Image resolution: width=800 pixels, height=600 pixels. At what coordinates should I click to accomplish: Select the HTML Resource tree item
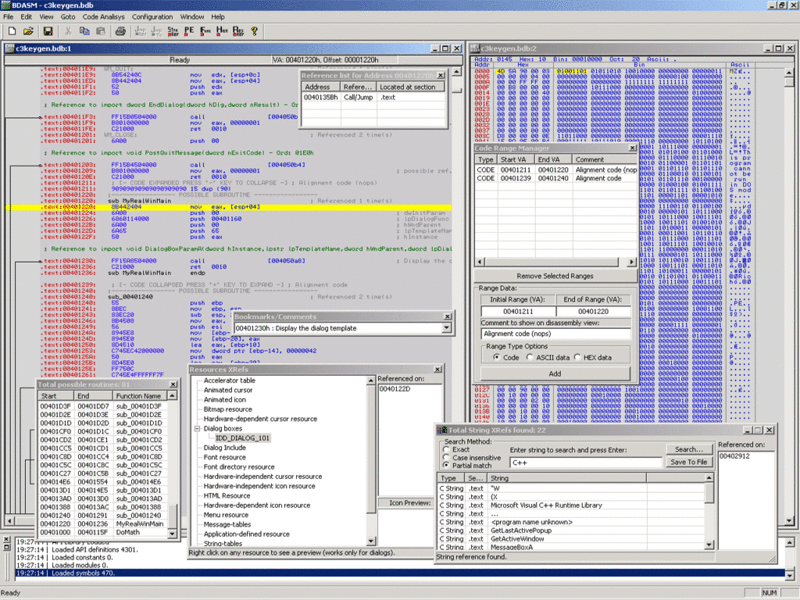point(227,495)
